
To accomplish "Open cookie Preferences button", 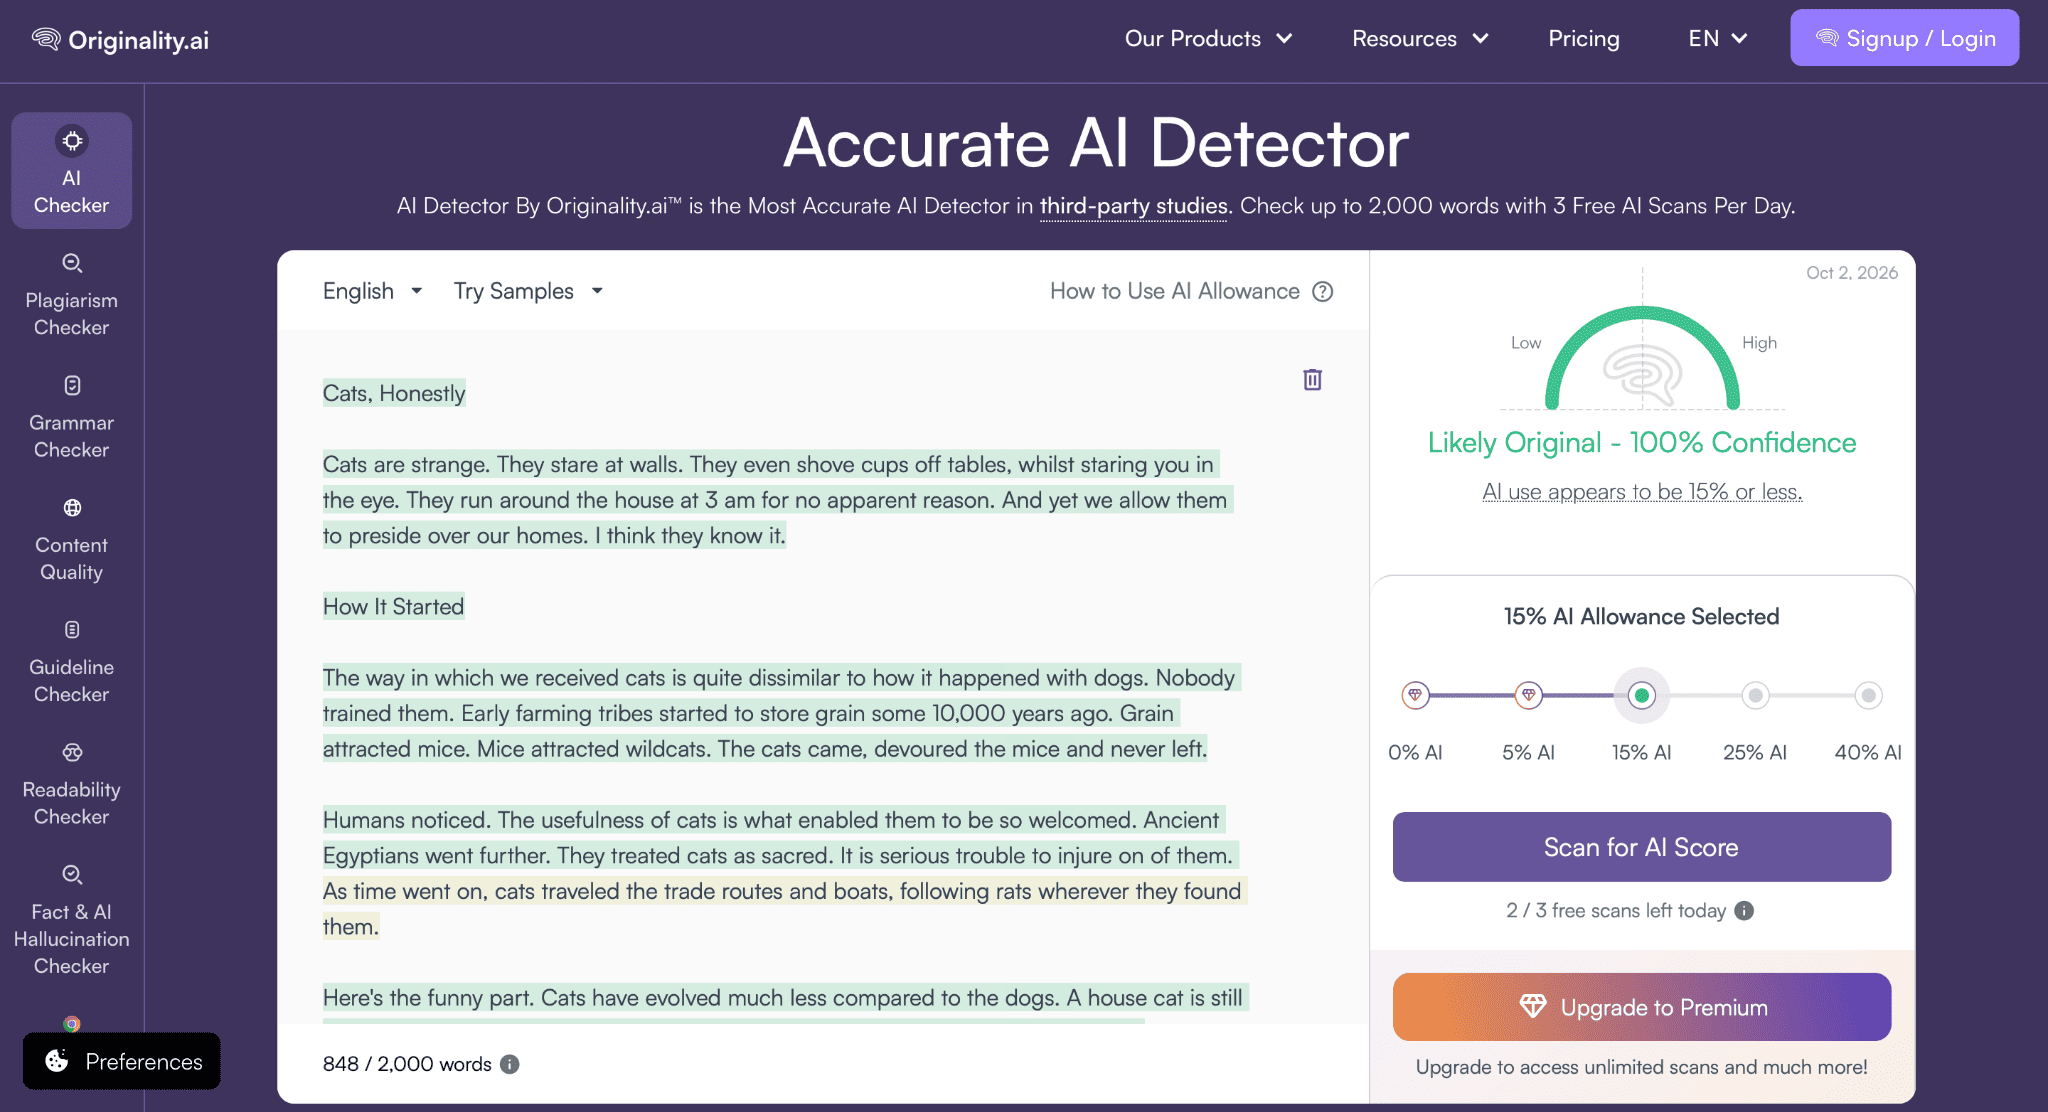I will 122,1061.
